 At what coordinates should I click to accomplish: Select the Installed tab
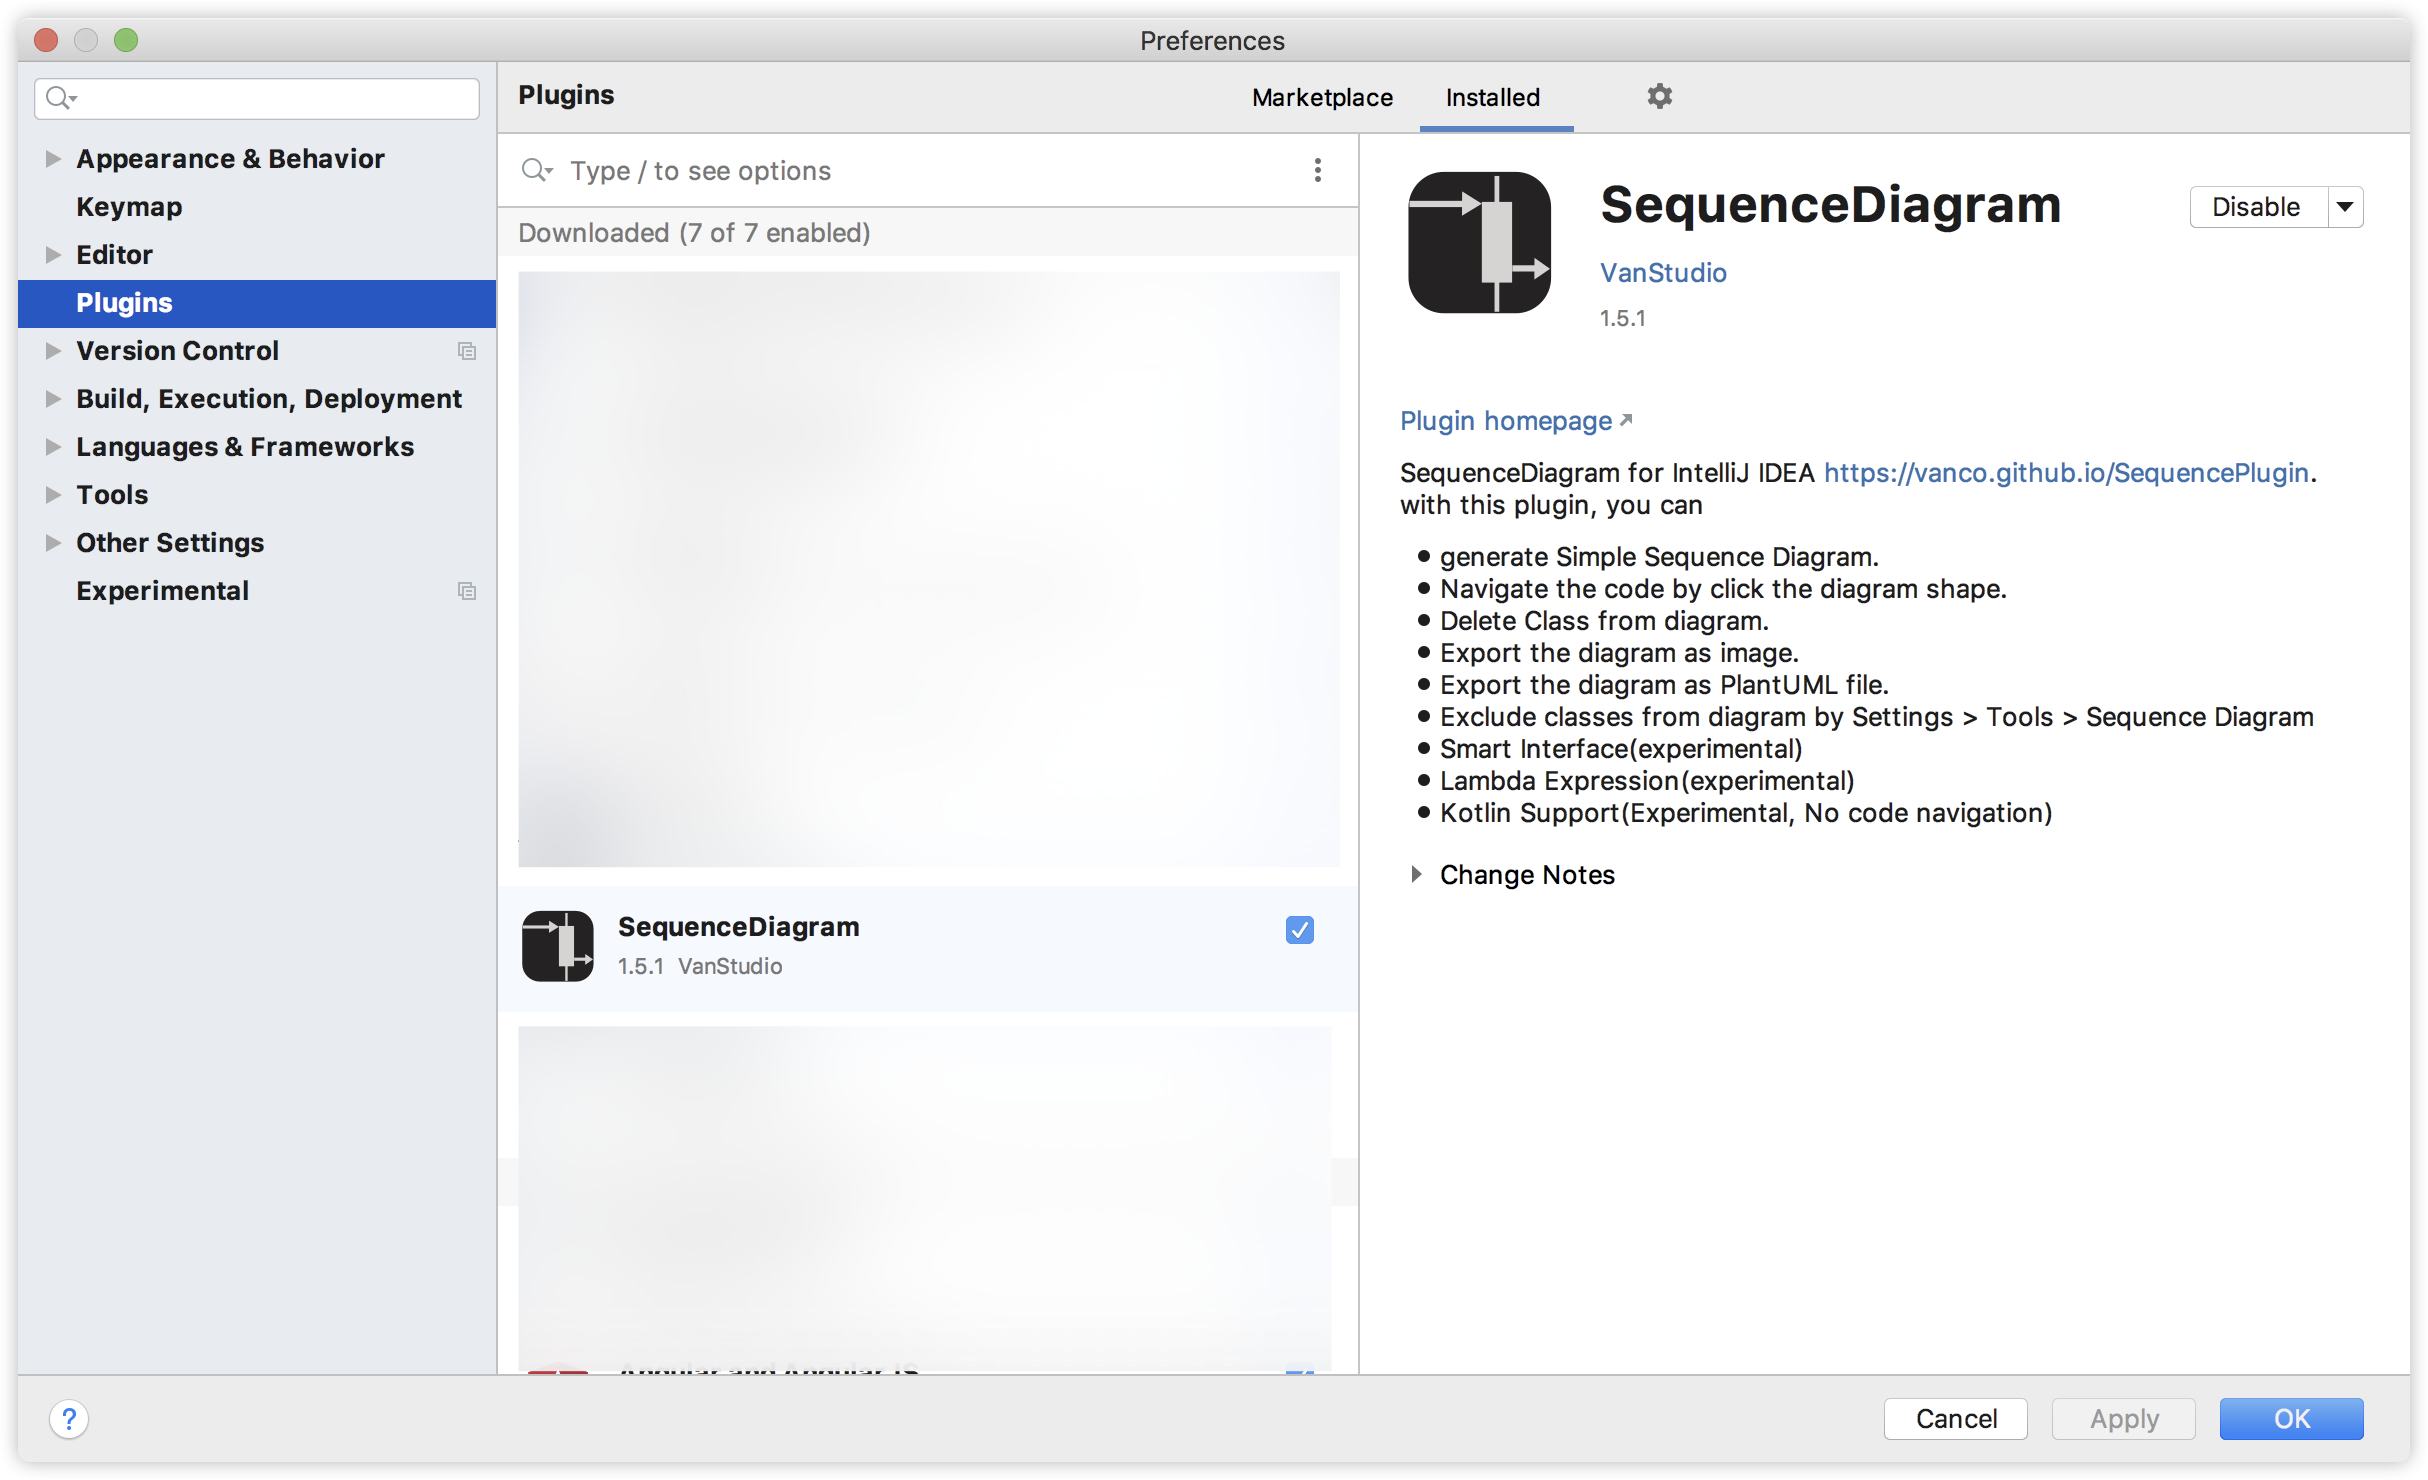pyautogui.click(x=1492, y=97)
